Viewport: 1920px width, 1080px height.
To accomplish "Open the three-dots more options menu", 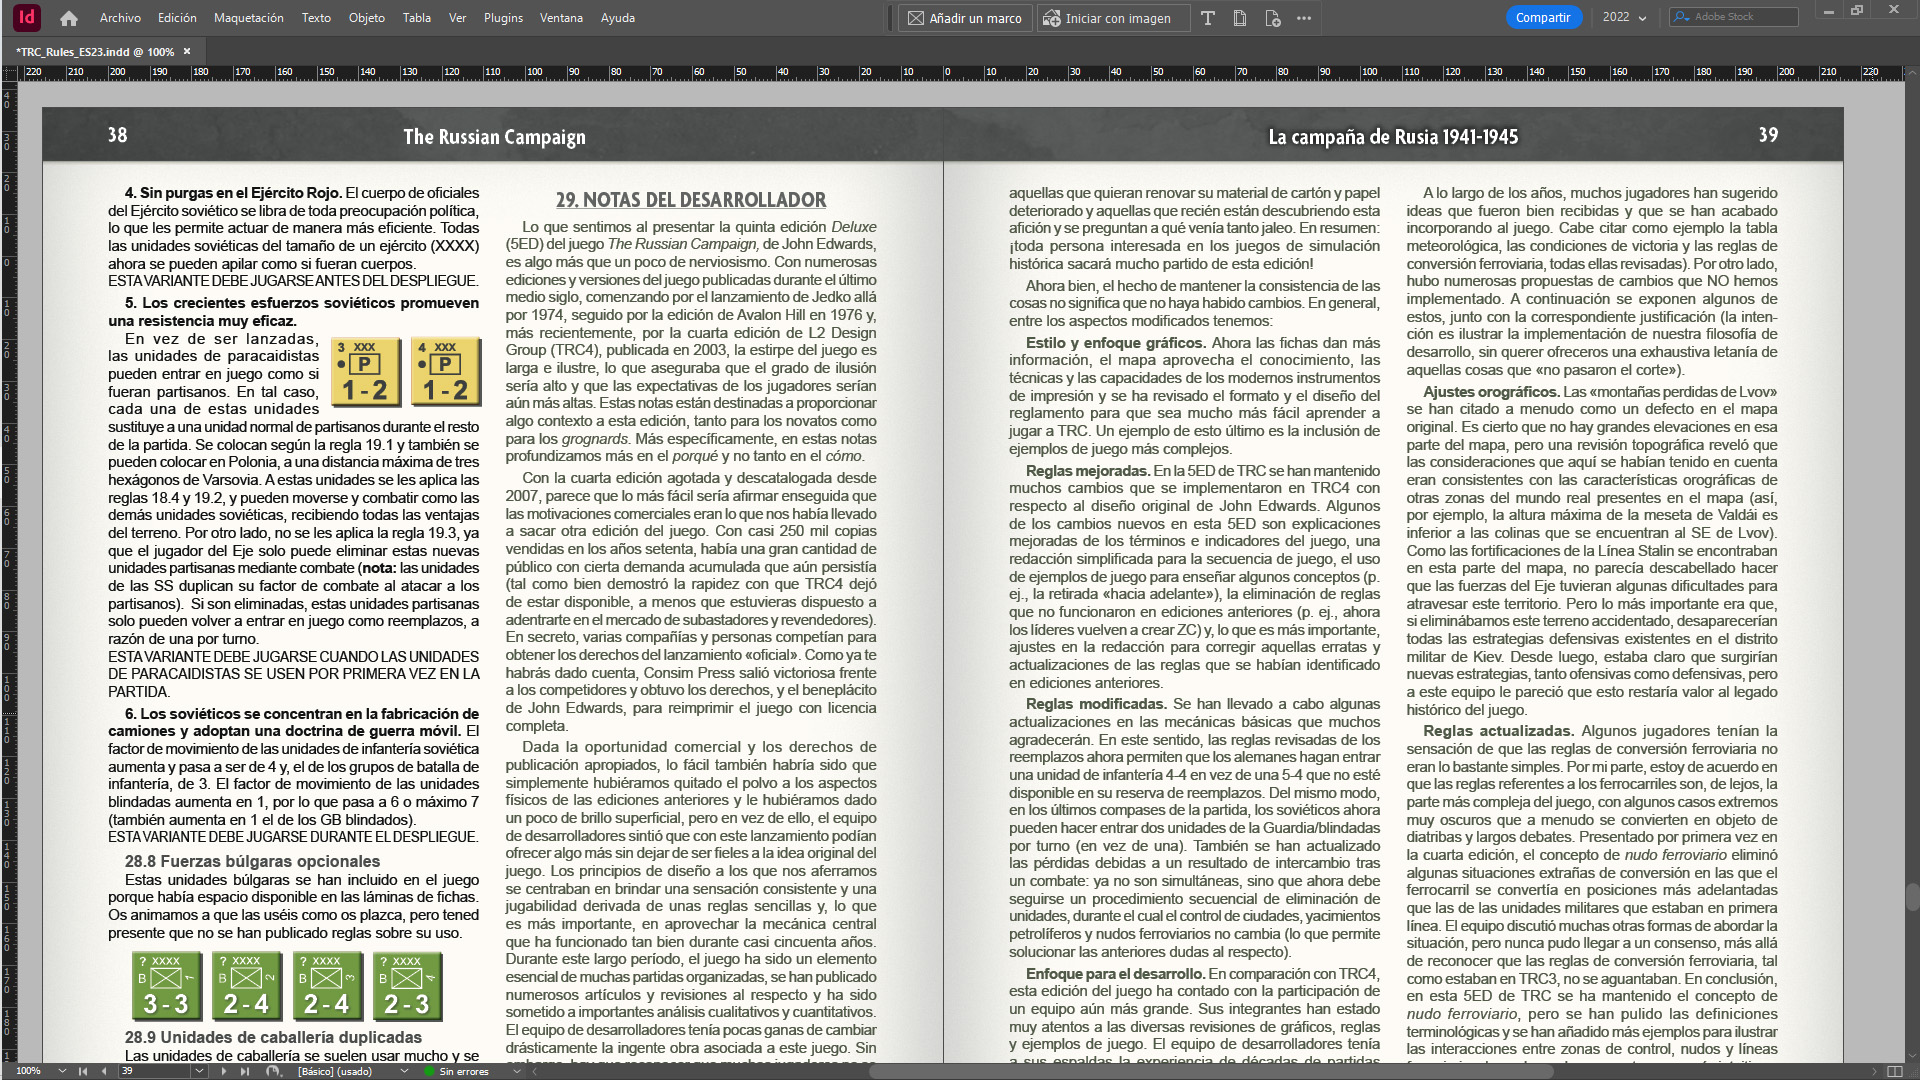I will pos(1304,18).
